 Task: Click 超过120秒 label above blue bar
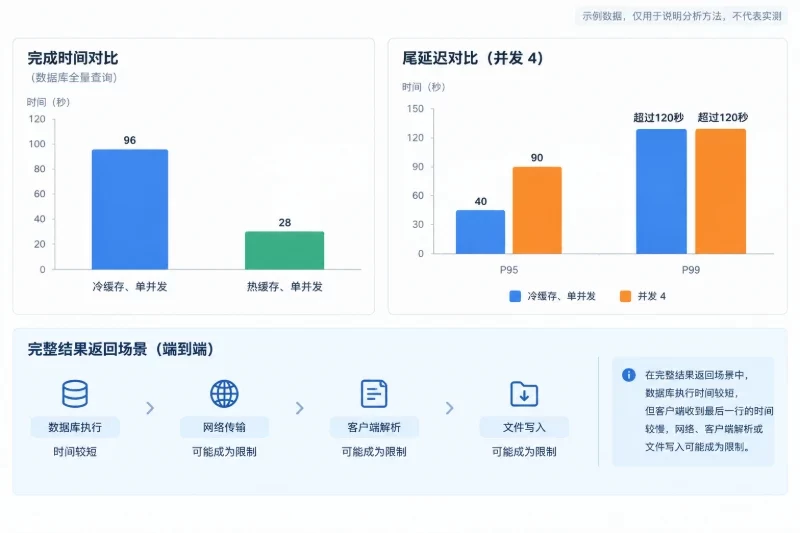(659, 118)
